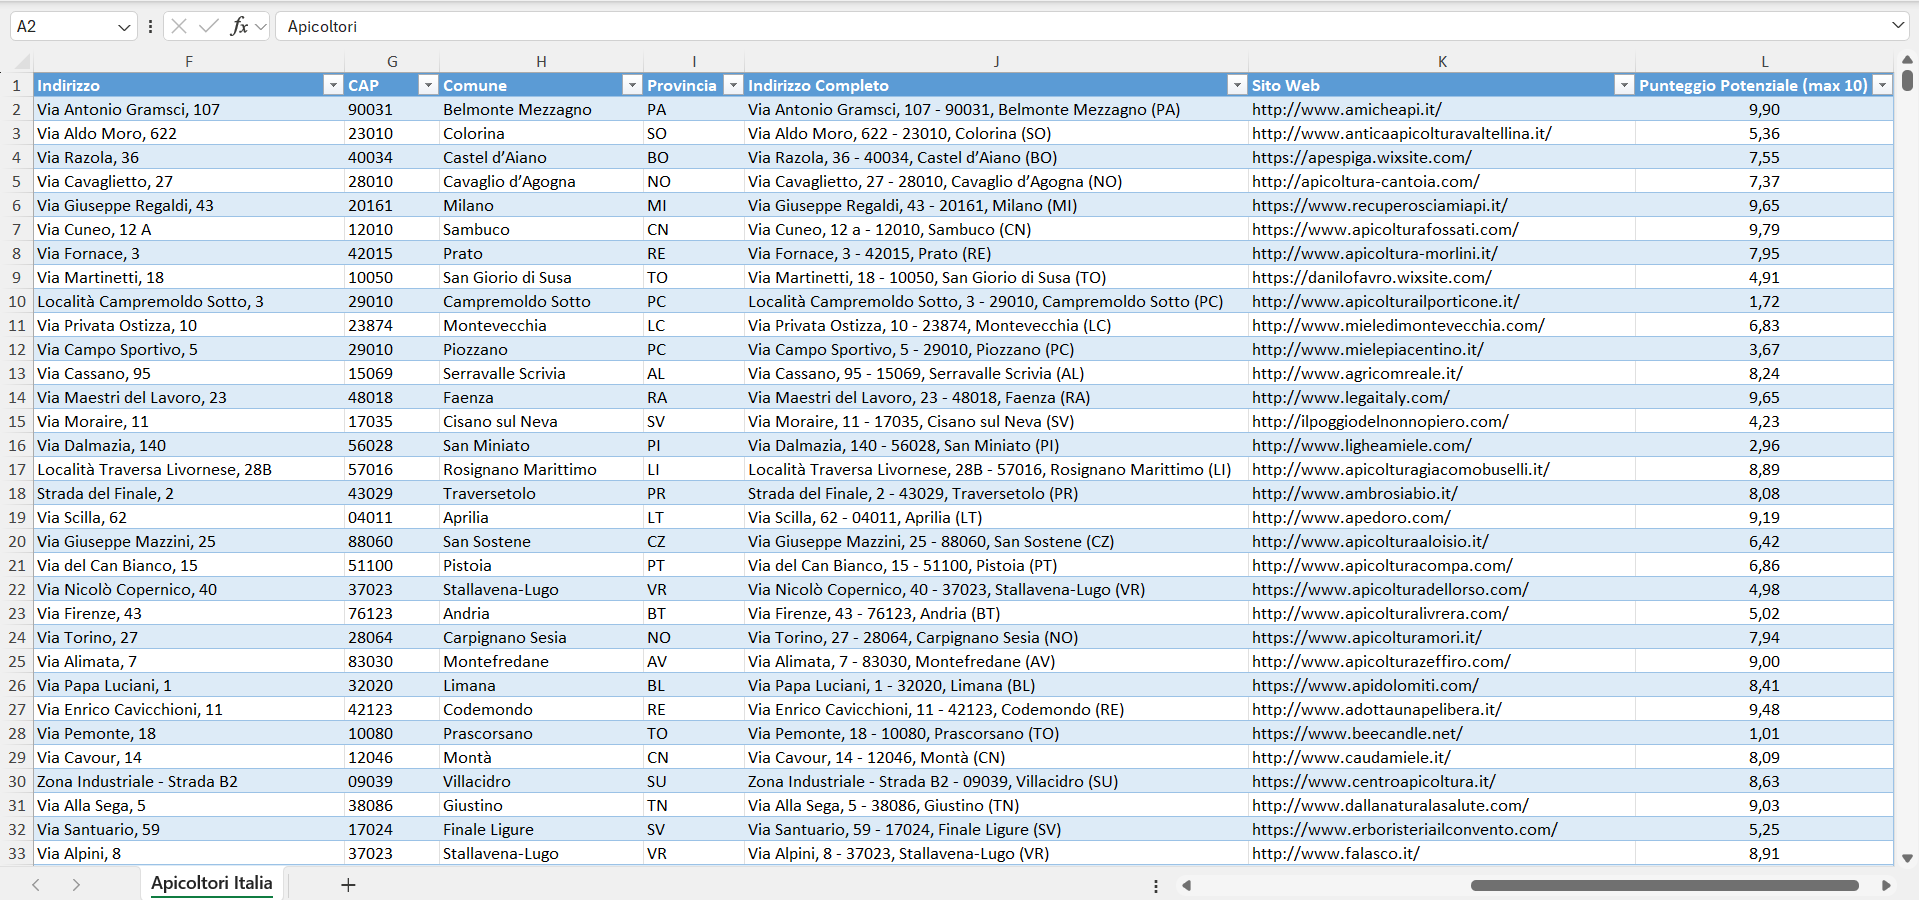
Task: Click the cancel entry X icon in formula bar
Action: [179, 26]
